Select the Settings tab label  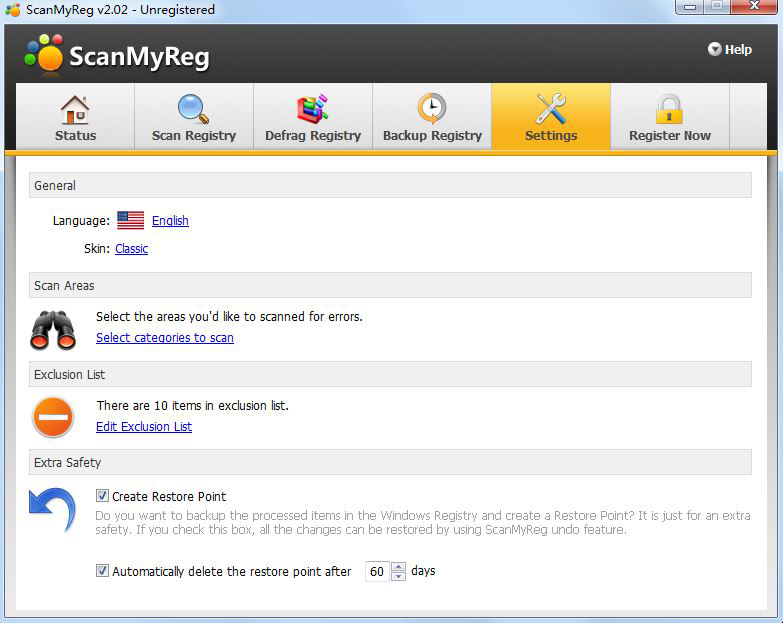(551, 136)
